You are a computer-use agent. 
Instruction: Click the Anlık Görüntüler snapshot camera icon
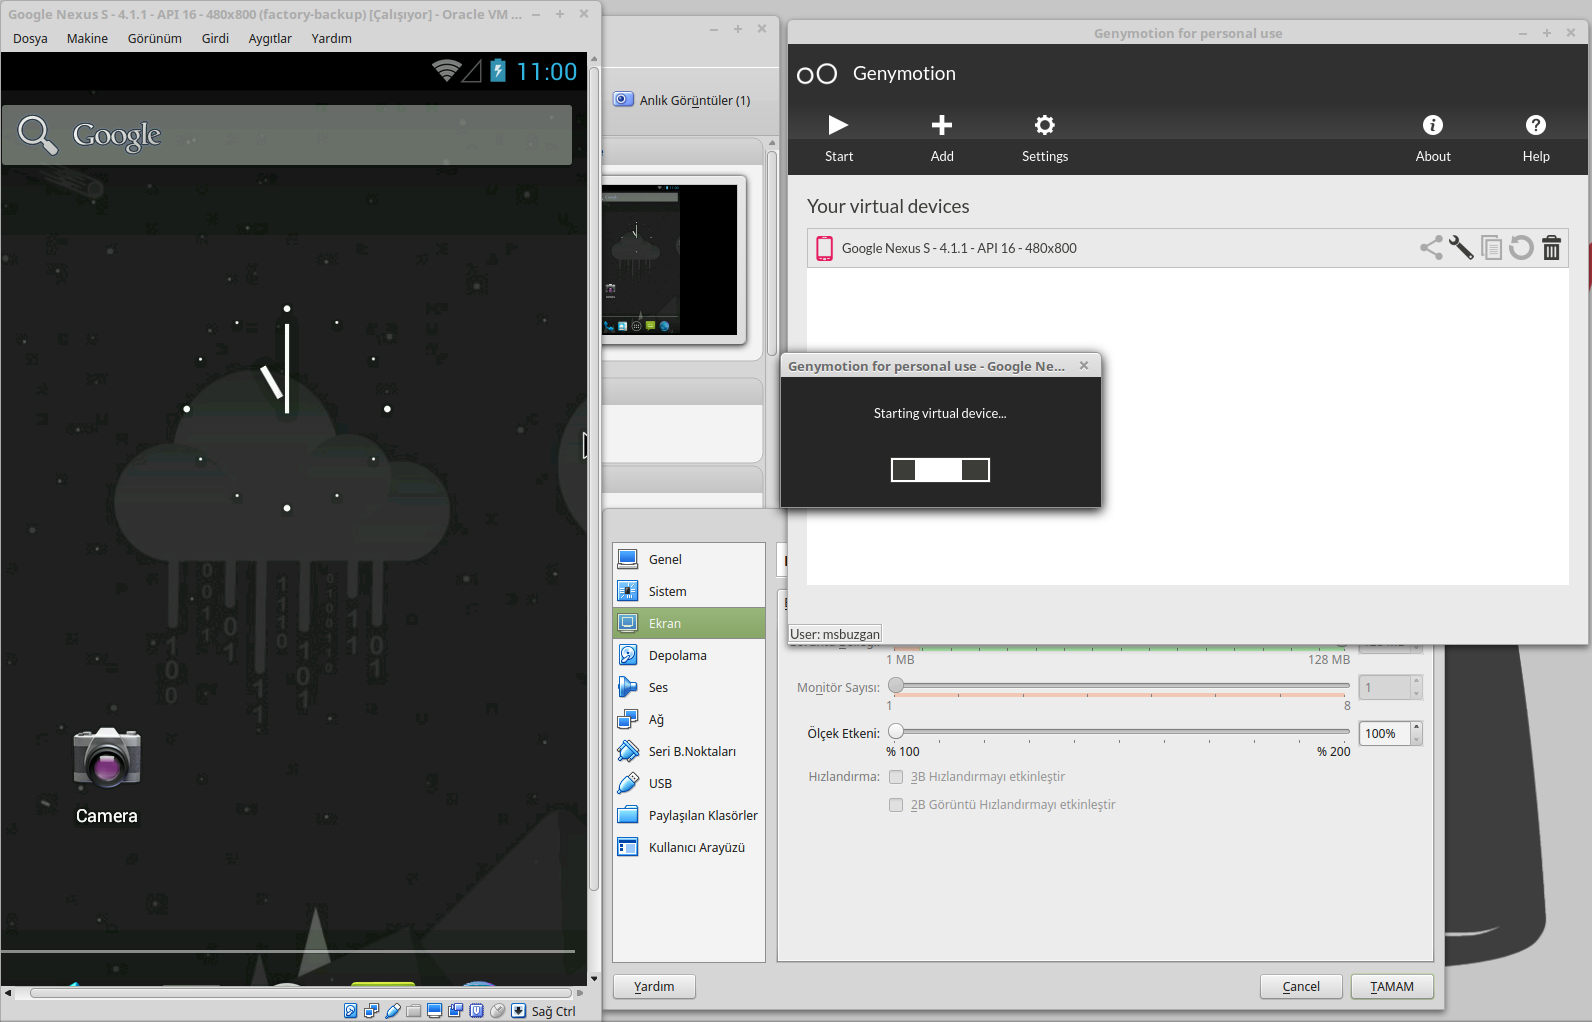[x=623, y=99]
